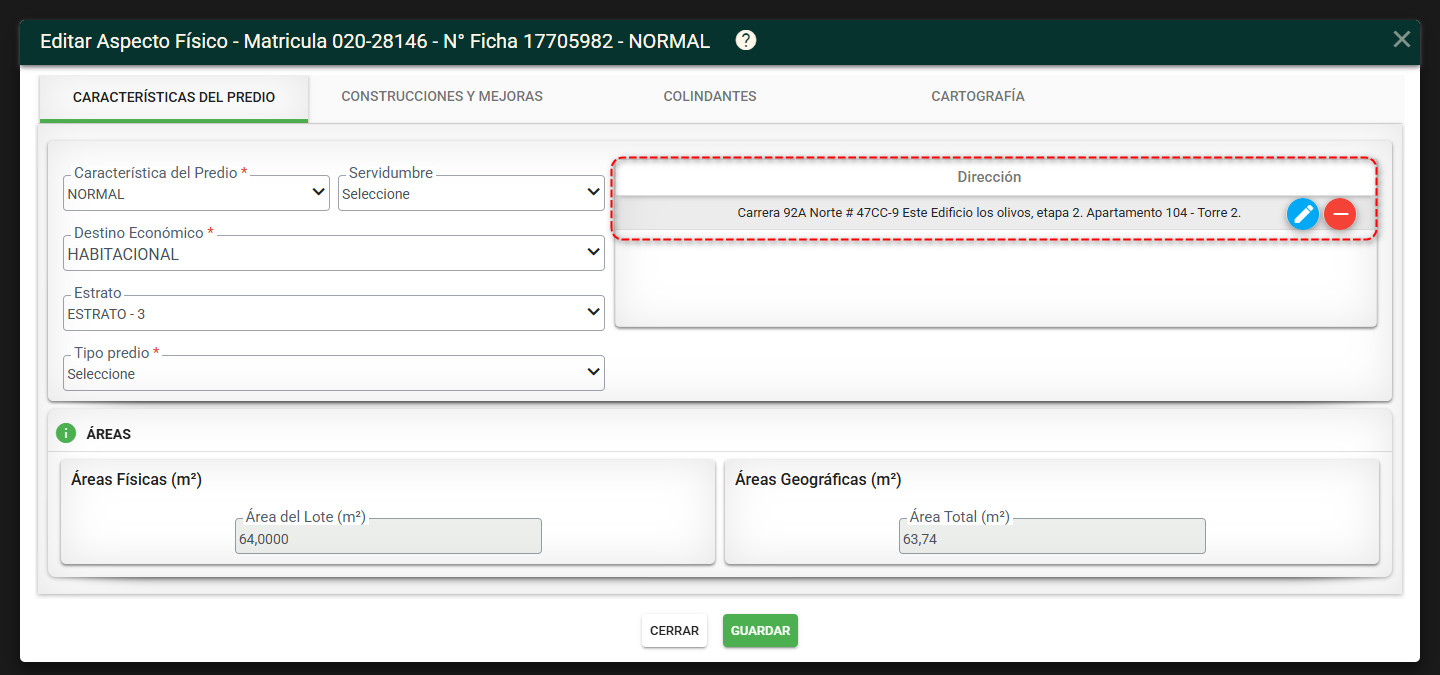Viewport: 1440px width, 675px height.
Task: Open the Destino Económico dropdown
Action: [x=334, y=253]
